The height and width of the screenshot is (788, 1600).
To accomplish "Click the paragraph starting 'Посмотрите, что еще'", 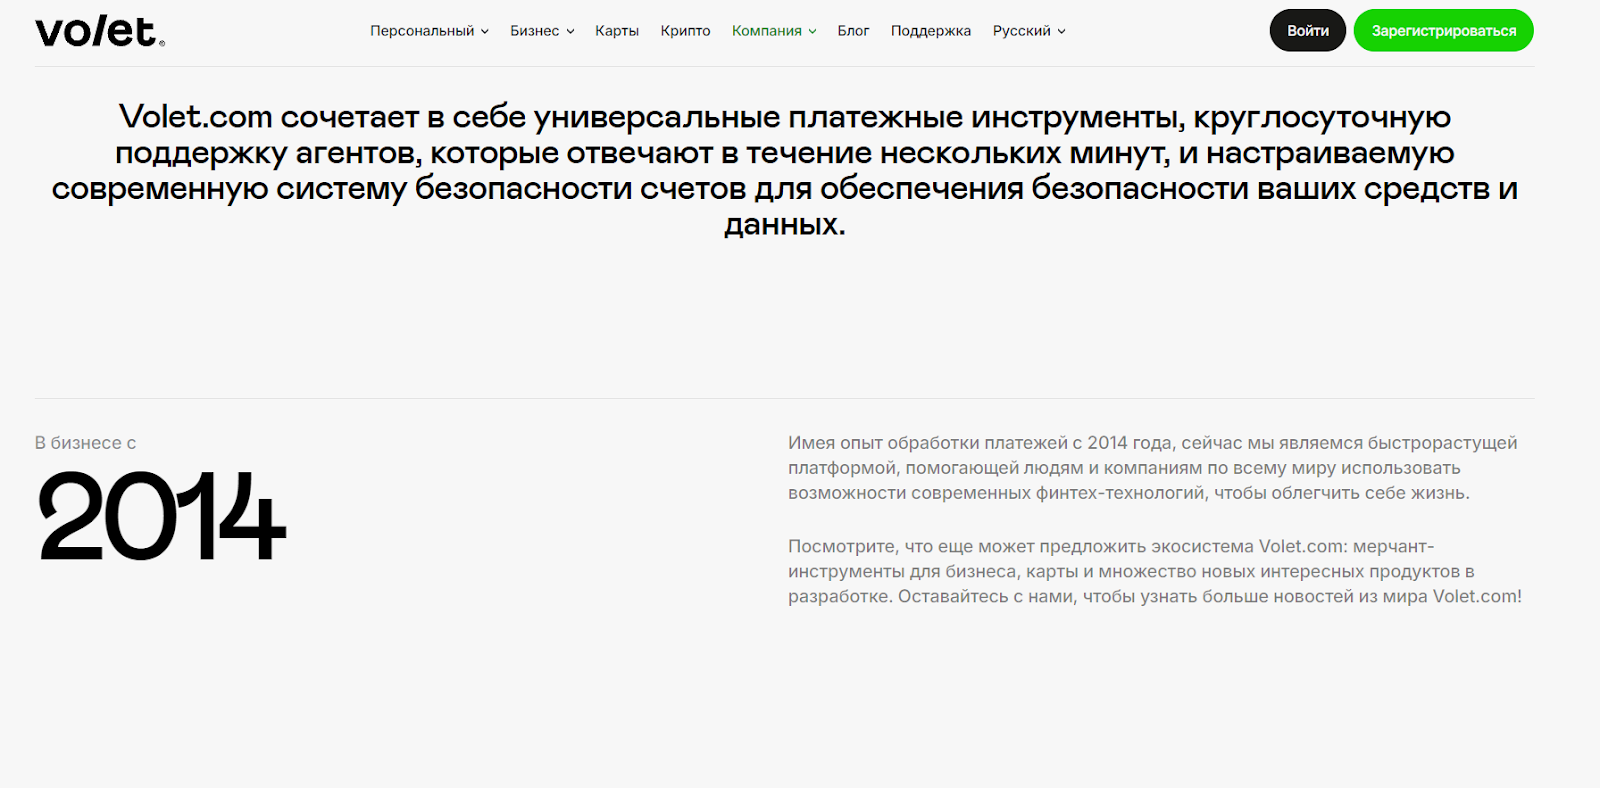I will [1155, 572].
